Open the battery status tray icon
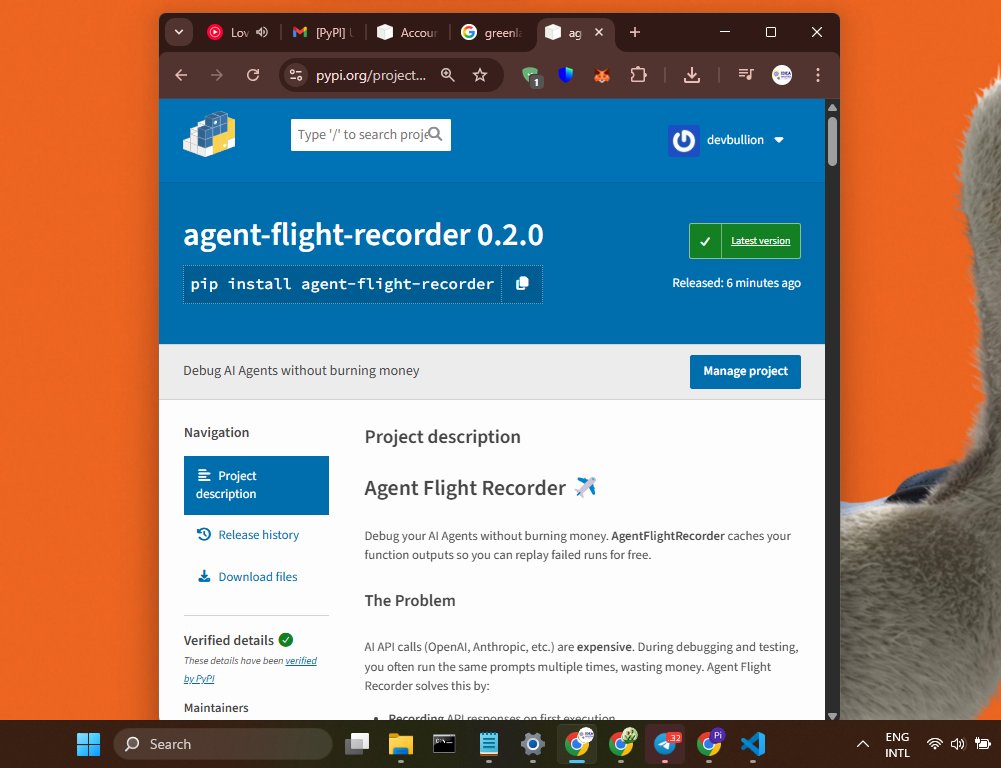 tap(982, 744)
